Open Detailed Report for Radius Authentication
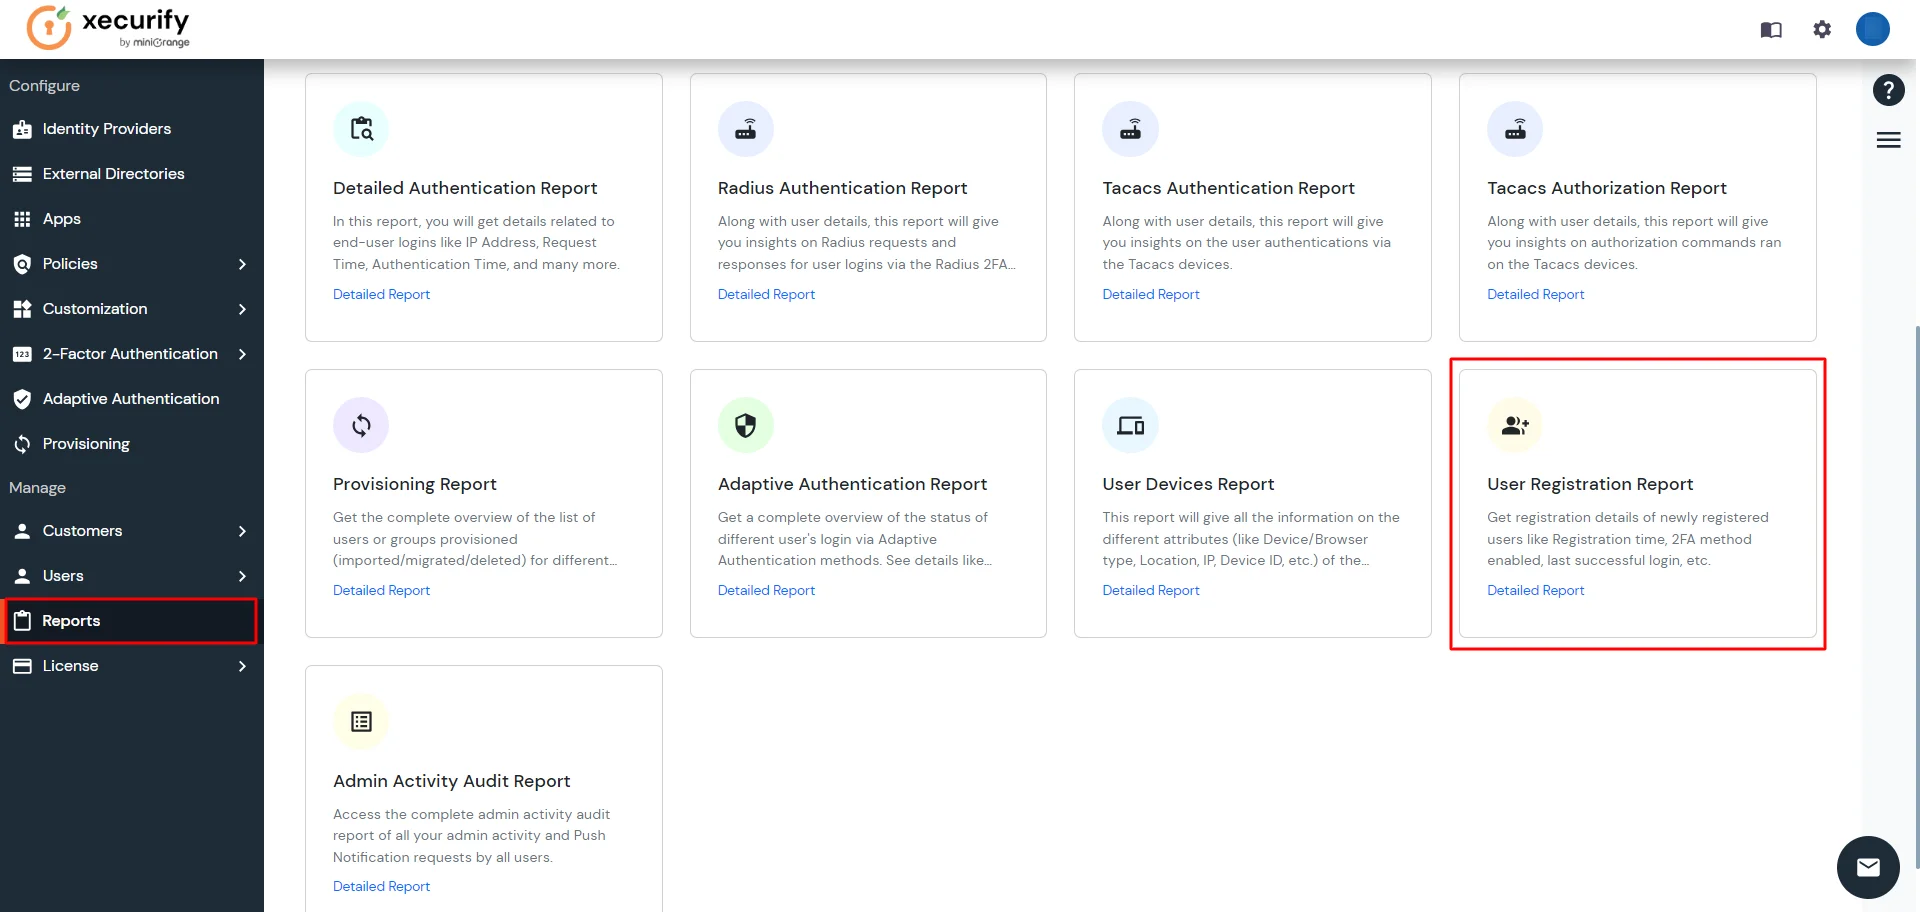 [766, 293]
